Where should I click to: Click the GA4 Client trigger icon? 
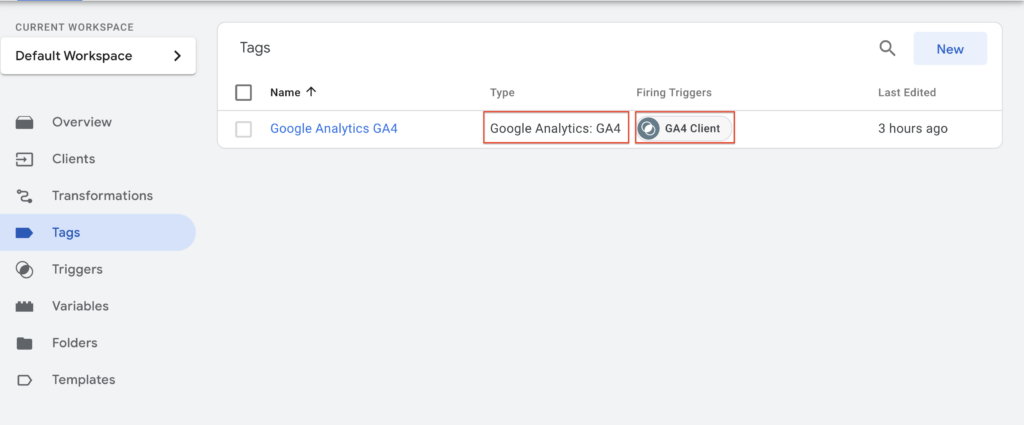click(x=650, y=129)
